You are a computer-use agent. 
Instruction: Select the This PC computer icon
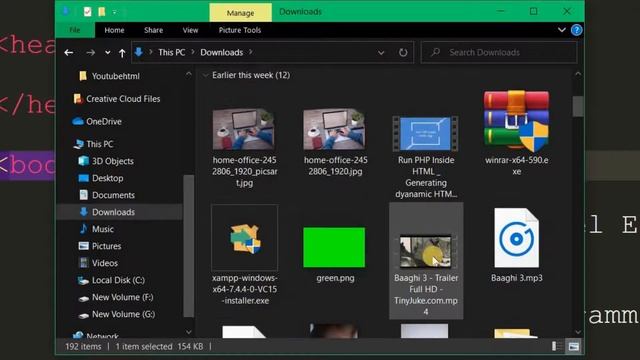78,144
